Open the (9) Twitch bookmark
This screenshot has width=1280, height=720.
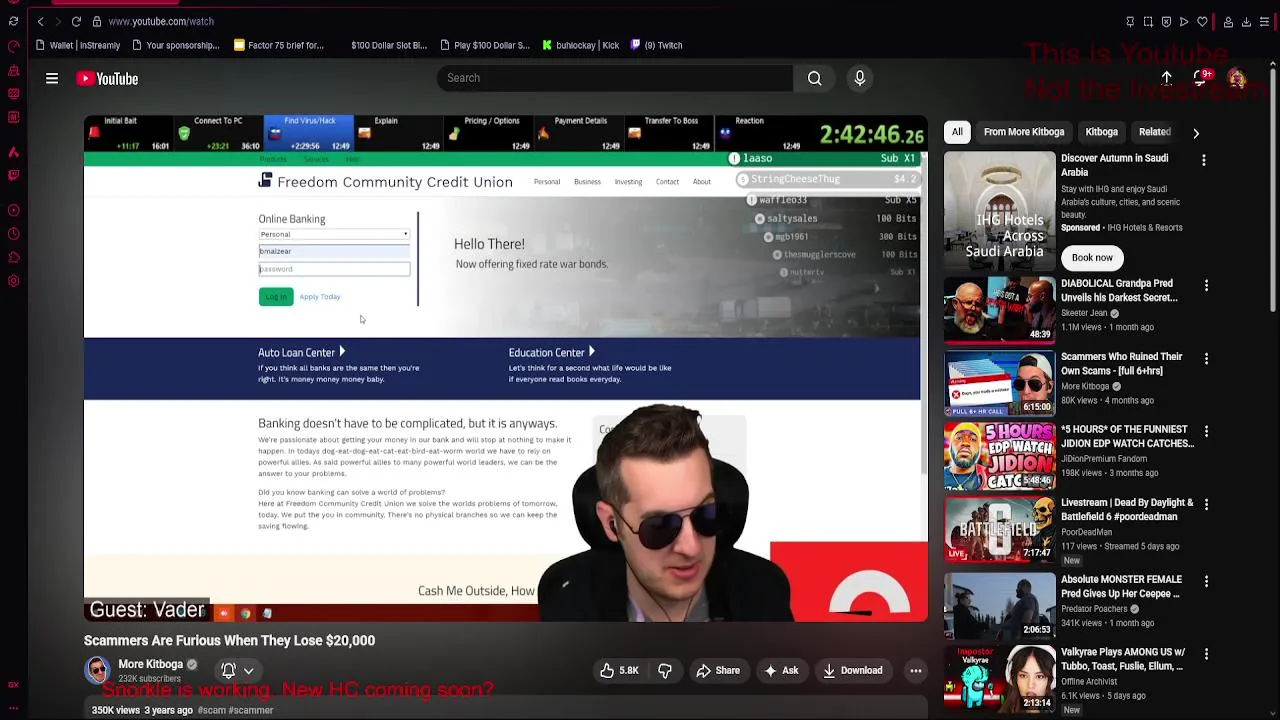(x=656, y=45)
